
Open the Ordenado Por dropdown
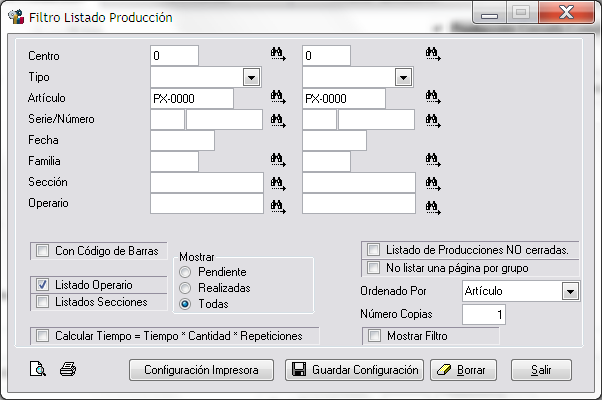(571, 291)
